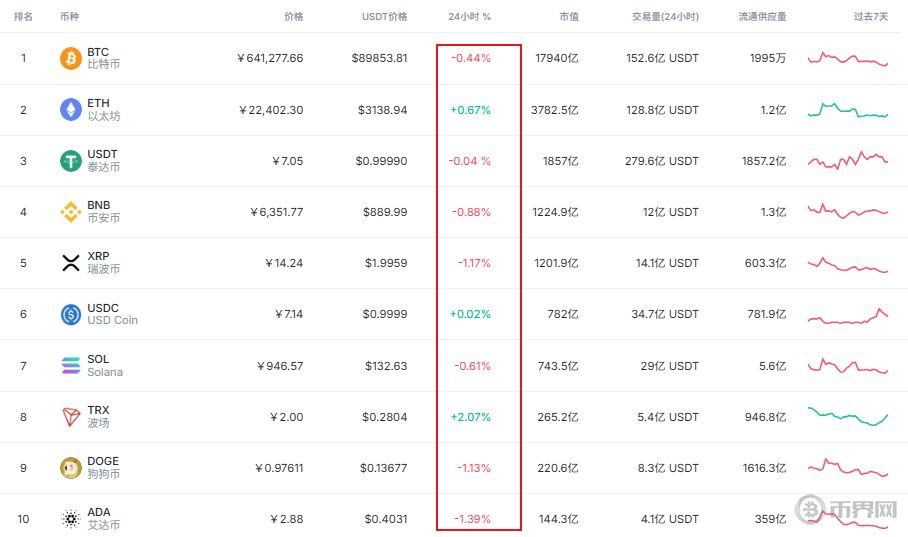The image size is (908, 537).
Task: Open the DOGE 狗狗币 name link
Action: (x=103, y=468)
